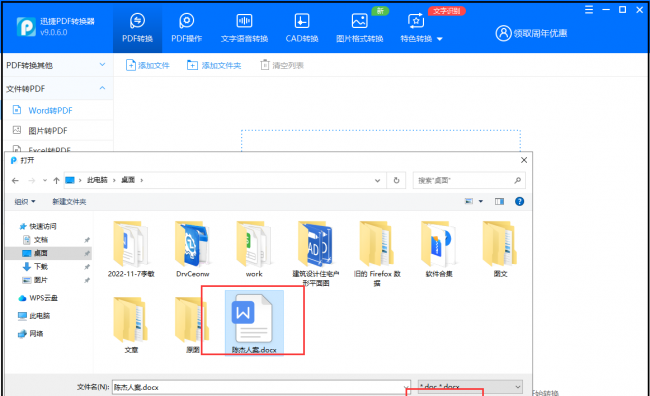Open recent locations dropdown arrow

click(45, 180)
